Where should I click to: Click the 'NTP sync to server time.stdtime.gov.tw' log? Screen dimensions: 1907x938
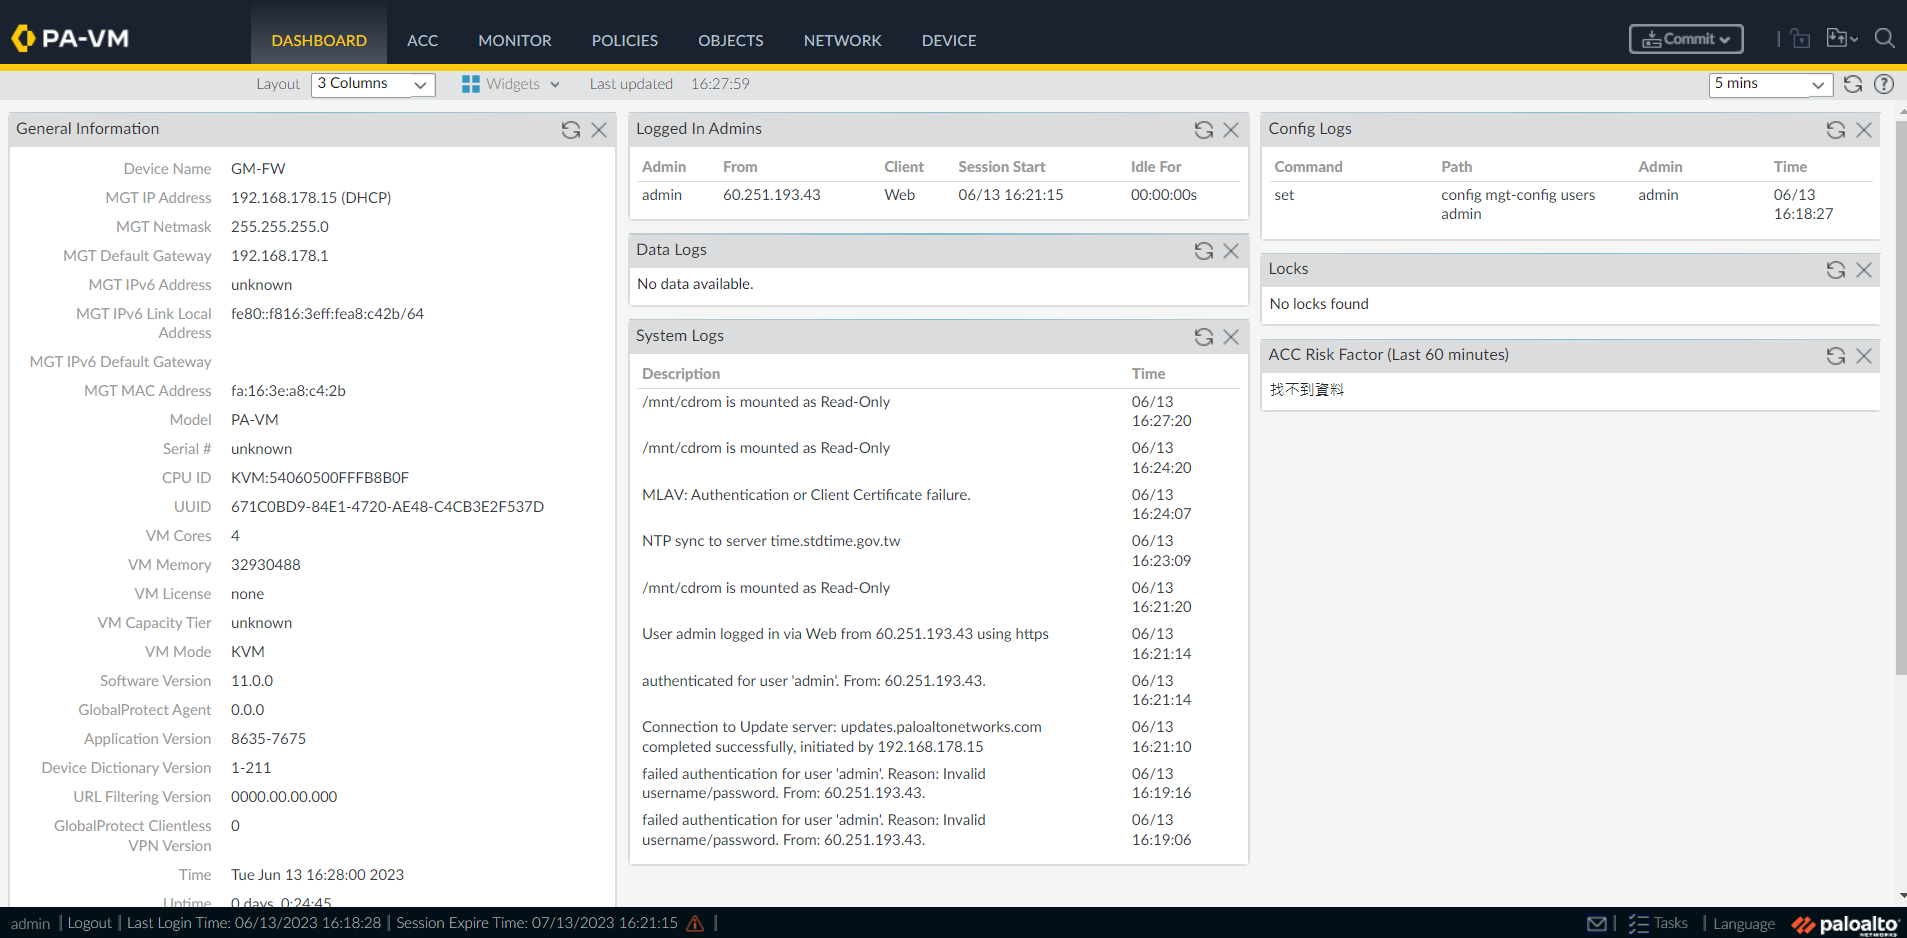[x=771, y=541]
